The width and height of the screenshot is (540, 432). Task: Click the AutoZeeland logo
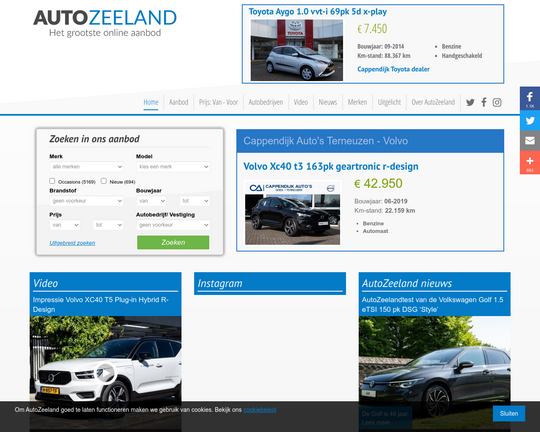[x=105, y=23]
